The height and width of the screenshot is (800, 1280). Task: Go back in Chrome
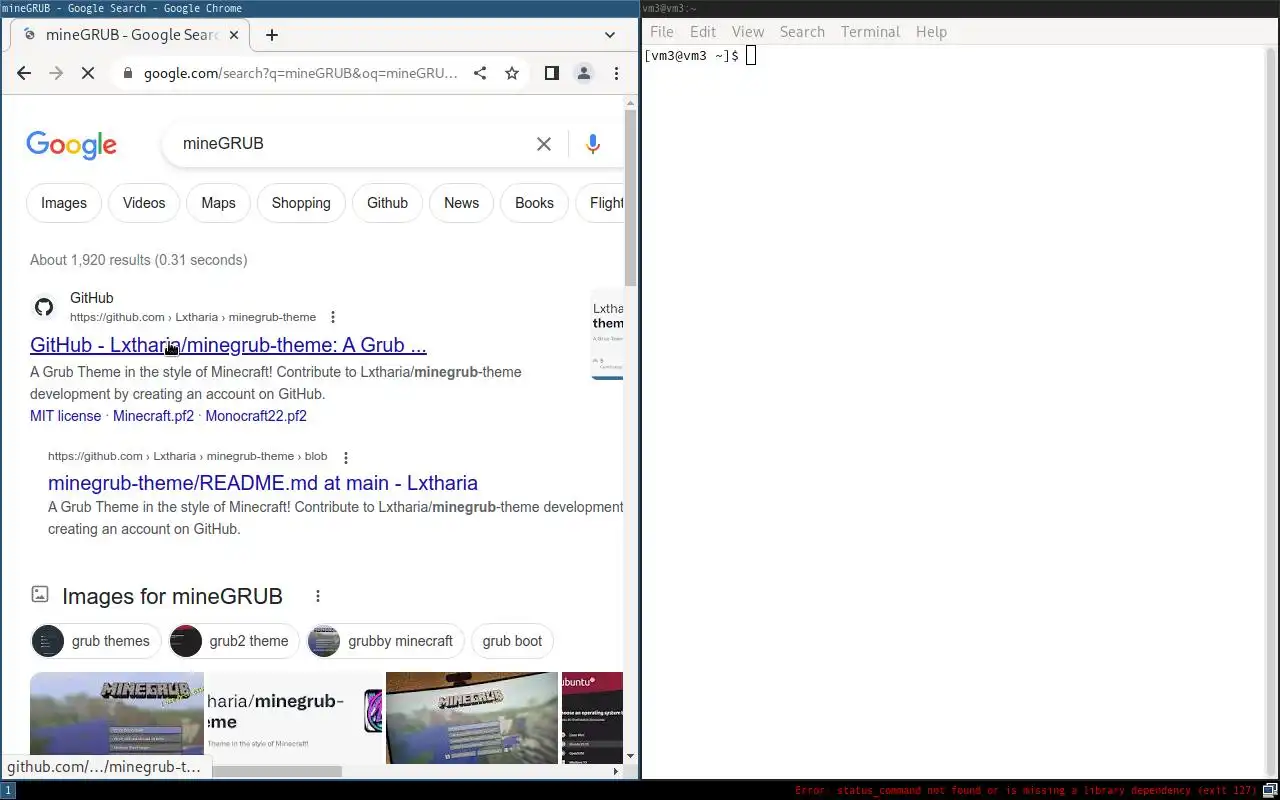[24, 73]
